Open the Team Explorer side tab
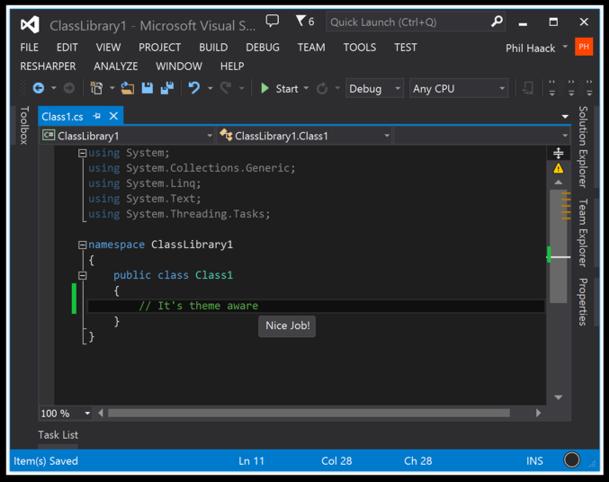609x482 pixels. tap(583, 233)
